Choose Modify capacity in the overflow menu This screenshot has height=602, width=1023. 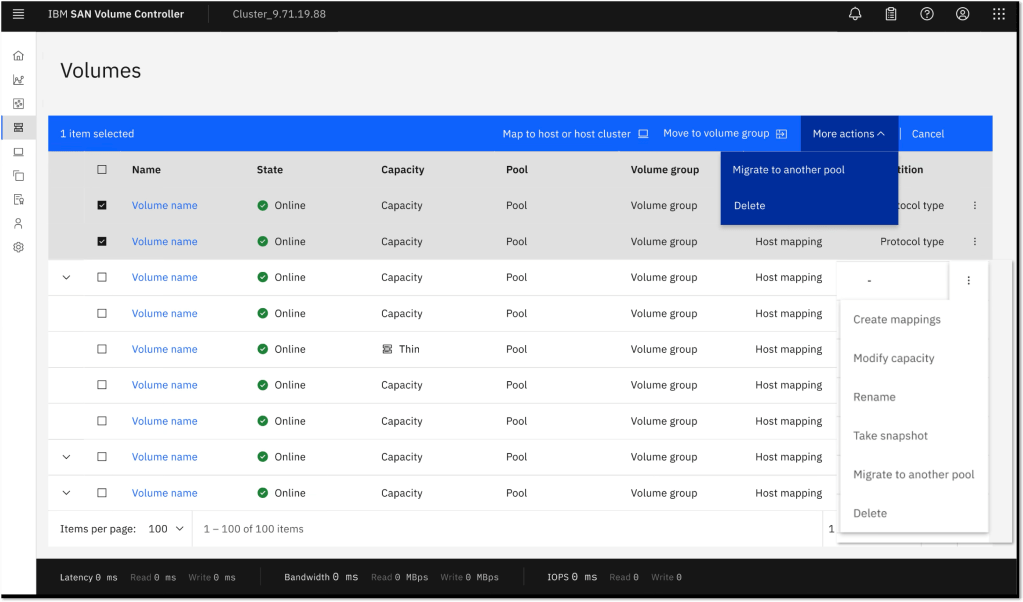tap(893, 358)
